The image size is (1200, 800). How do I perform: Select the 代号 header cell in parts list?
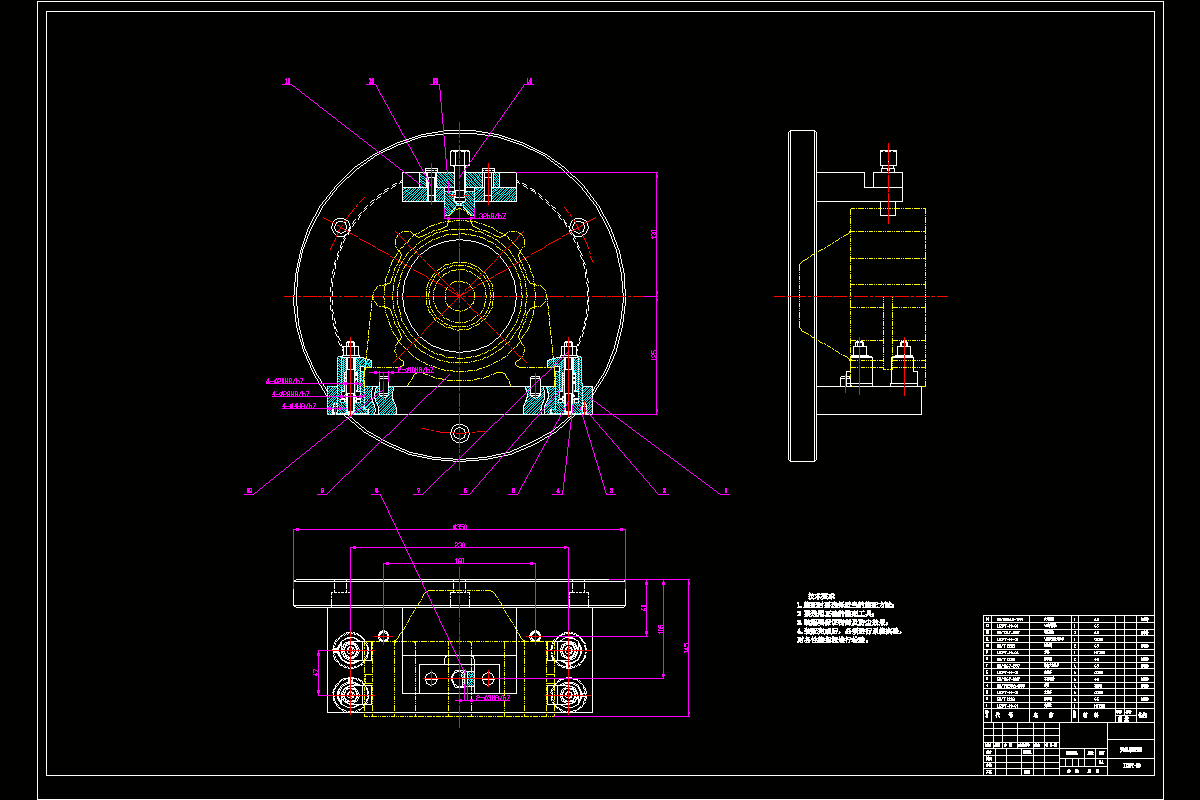click(1008, 715)
